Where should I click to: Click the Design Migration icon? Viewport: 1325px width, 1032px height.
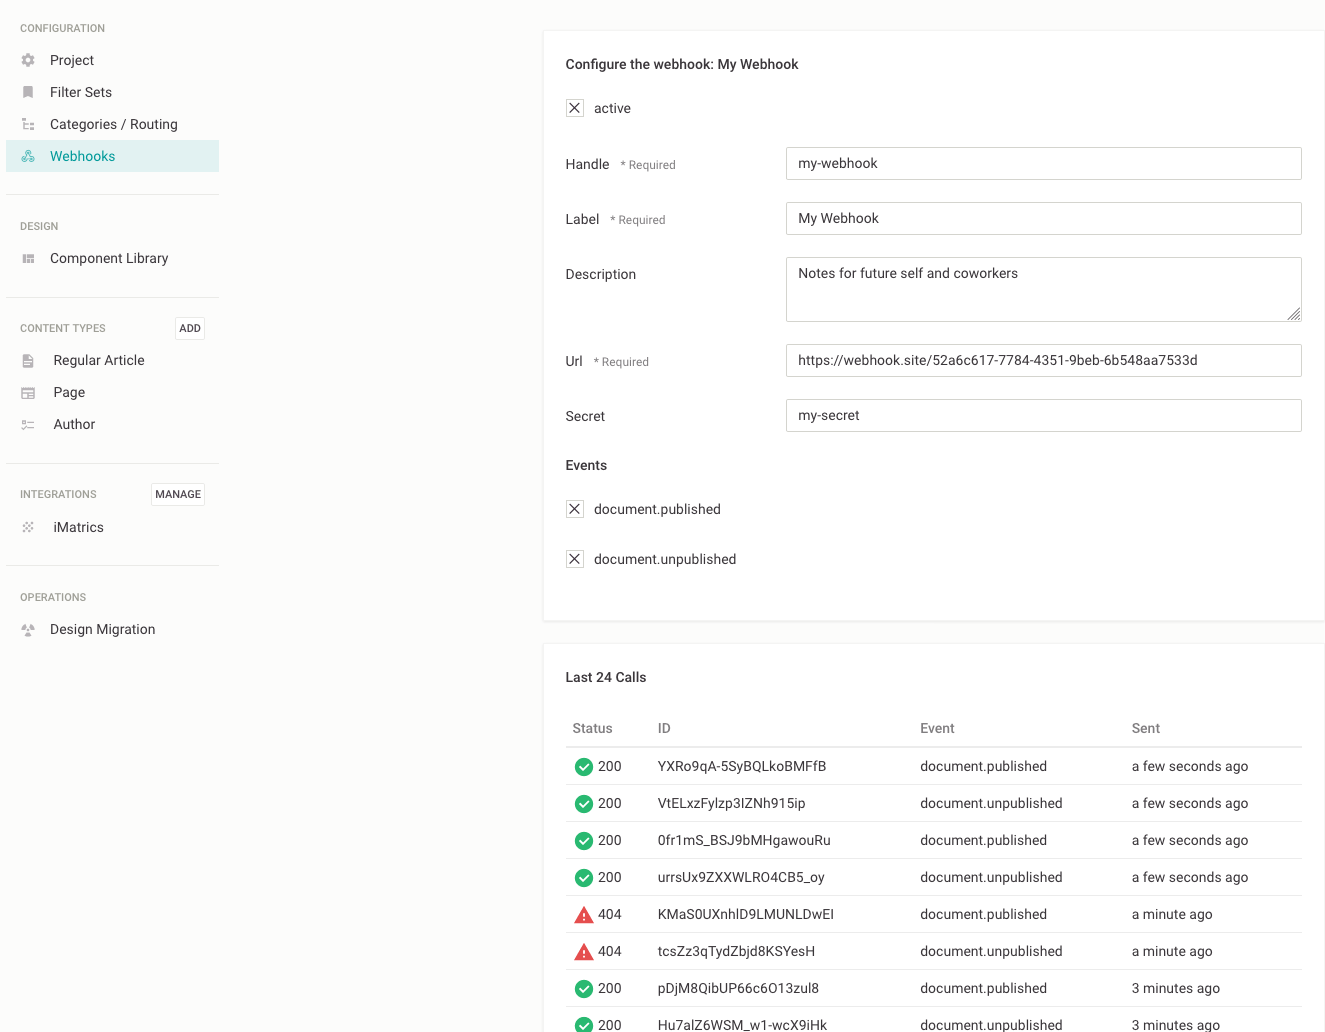pyautogui.click(x=28, y=629)
